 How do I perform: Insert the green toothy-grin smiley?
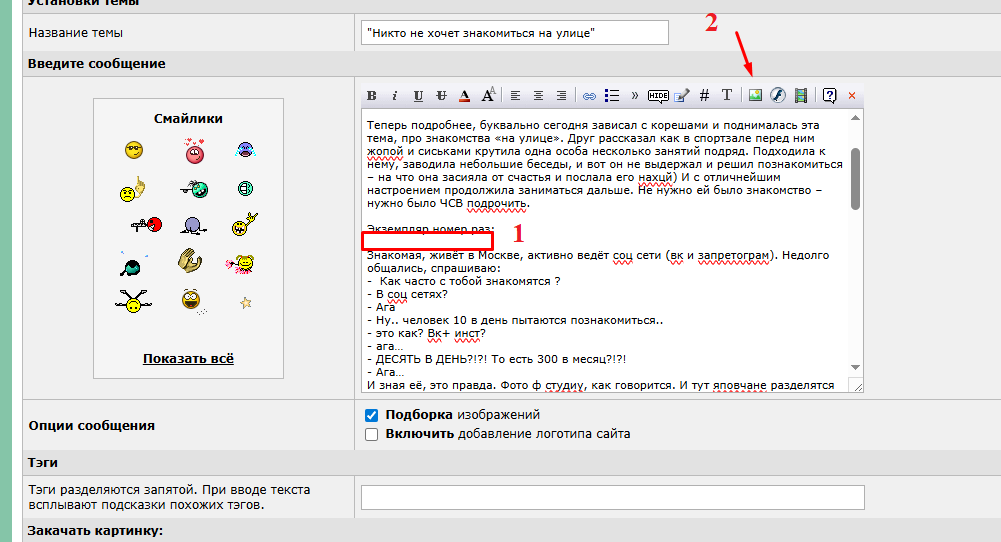click(245, 188)
